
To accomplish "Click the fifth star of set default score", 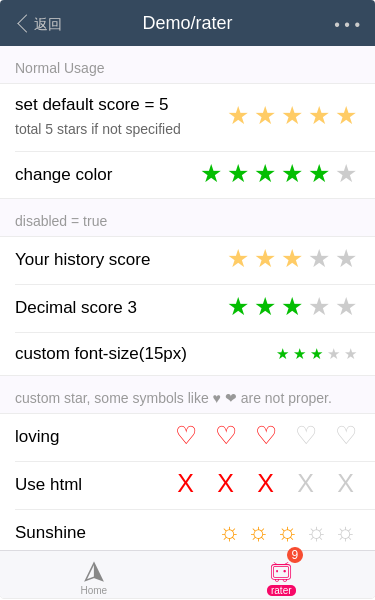I will [x=346, y=116].
